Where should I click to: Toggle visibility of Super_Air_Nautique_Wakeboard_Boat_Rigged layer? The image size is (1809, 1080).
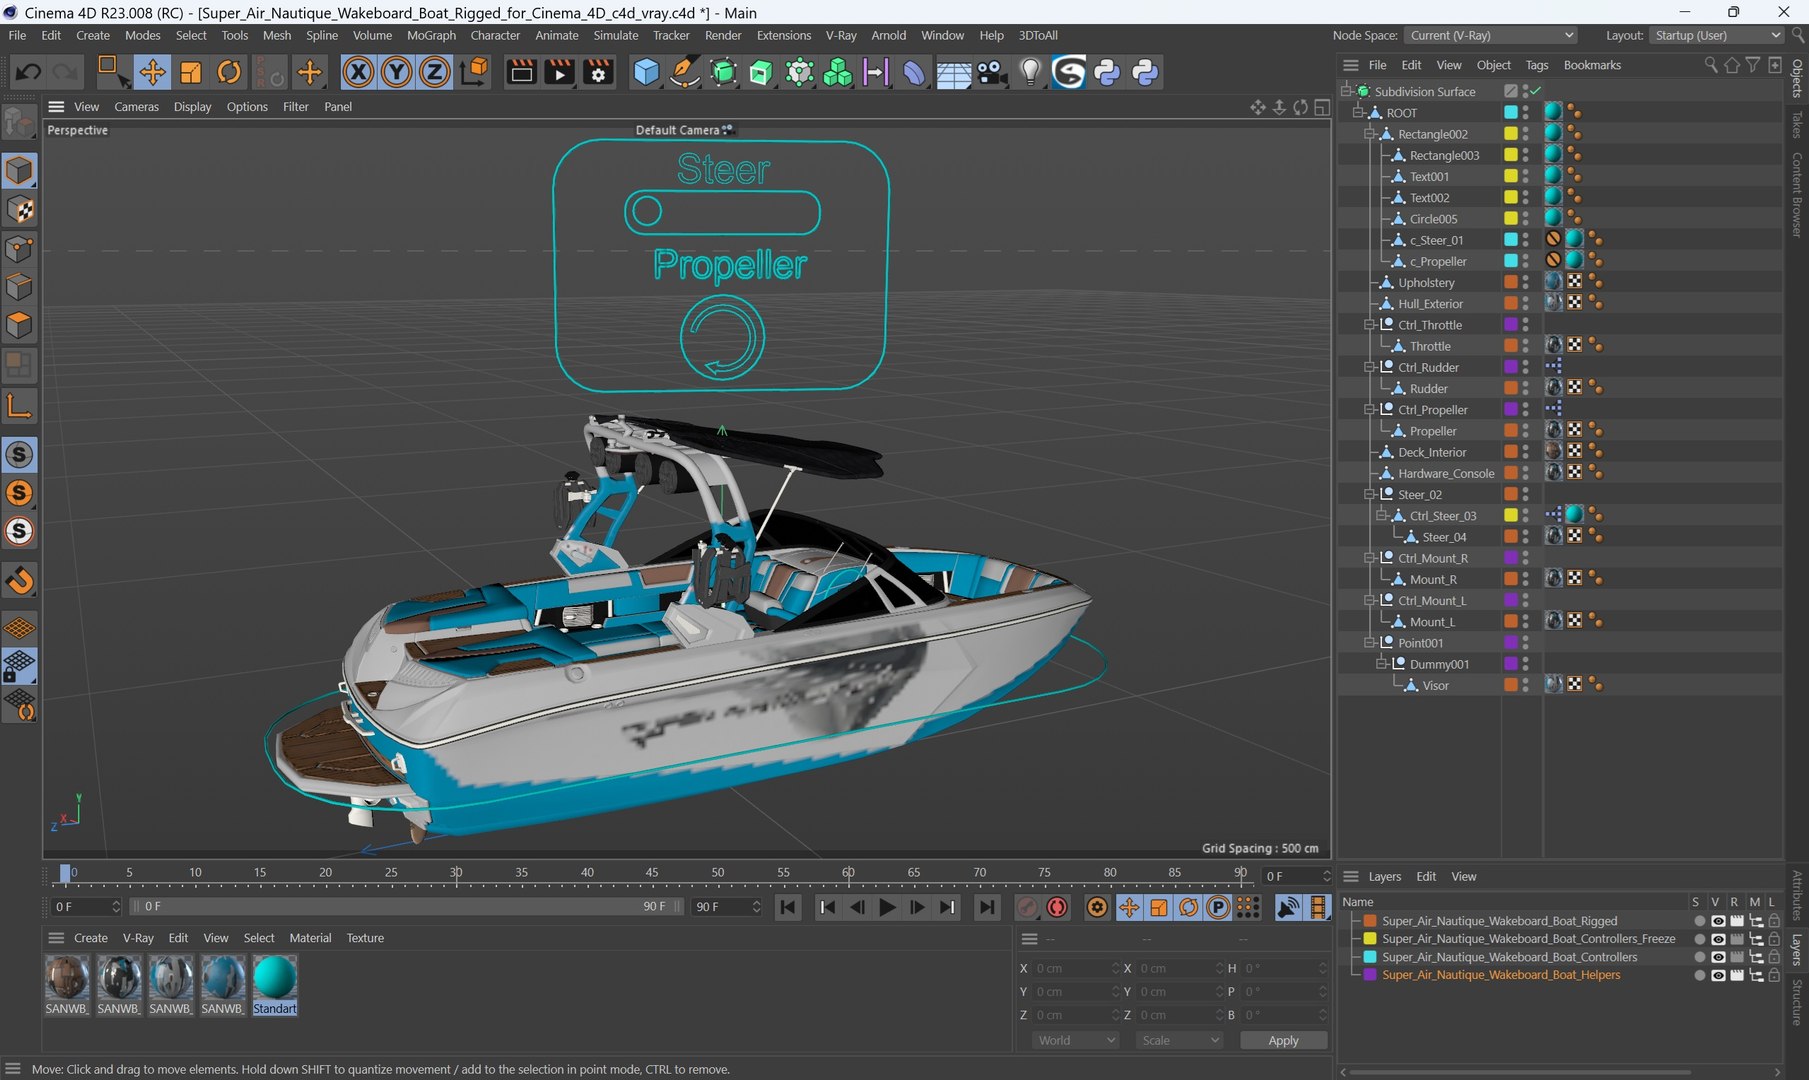[x=1717, y=921]
